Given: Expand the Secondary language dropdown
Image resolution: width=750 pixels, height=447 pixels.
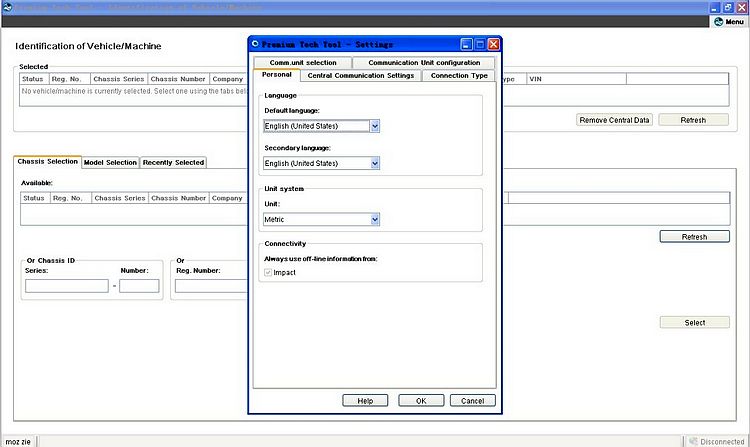Looking at the screenshot, I should (375, 164).
